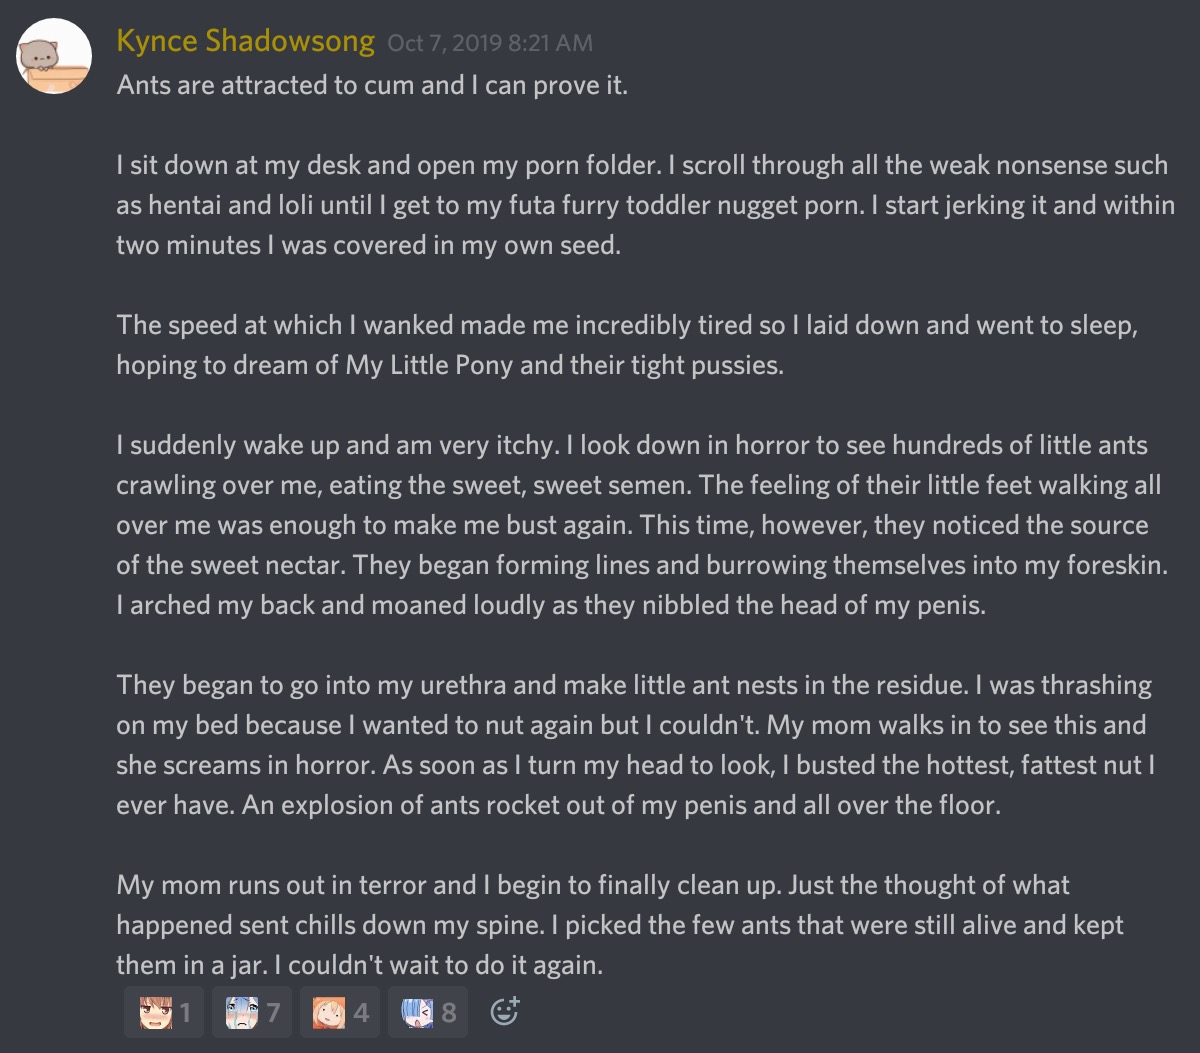Open Kynce Shadowsong's user profile name
Screen dimensions: 1200x1053
pos(245,41)
